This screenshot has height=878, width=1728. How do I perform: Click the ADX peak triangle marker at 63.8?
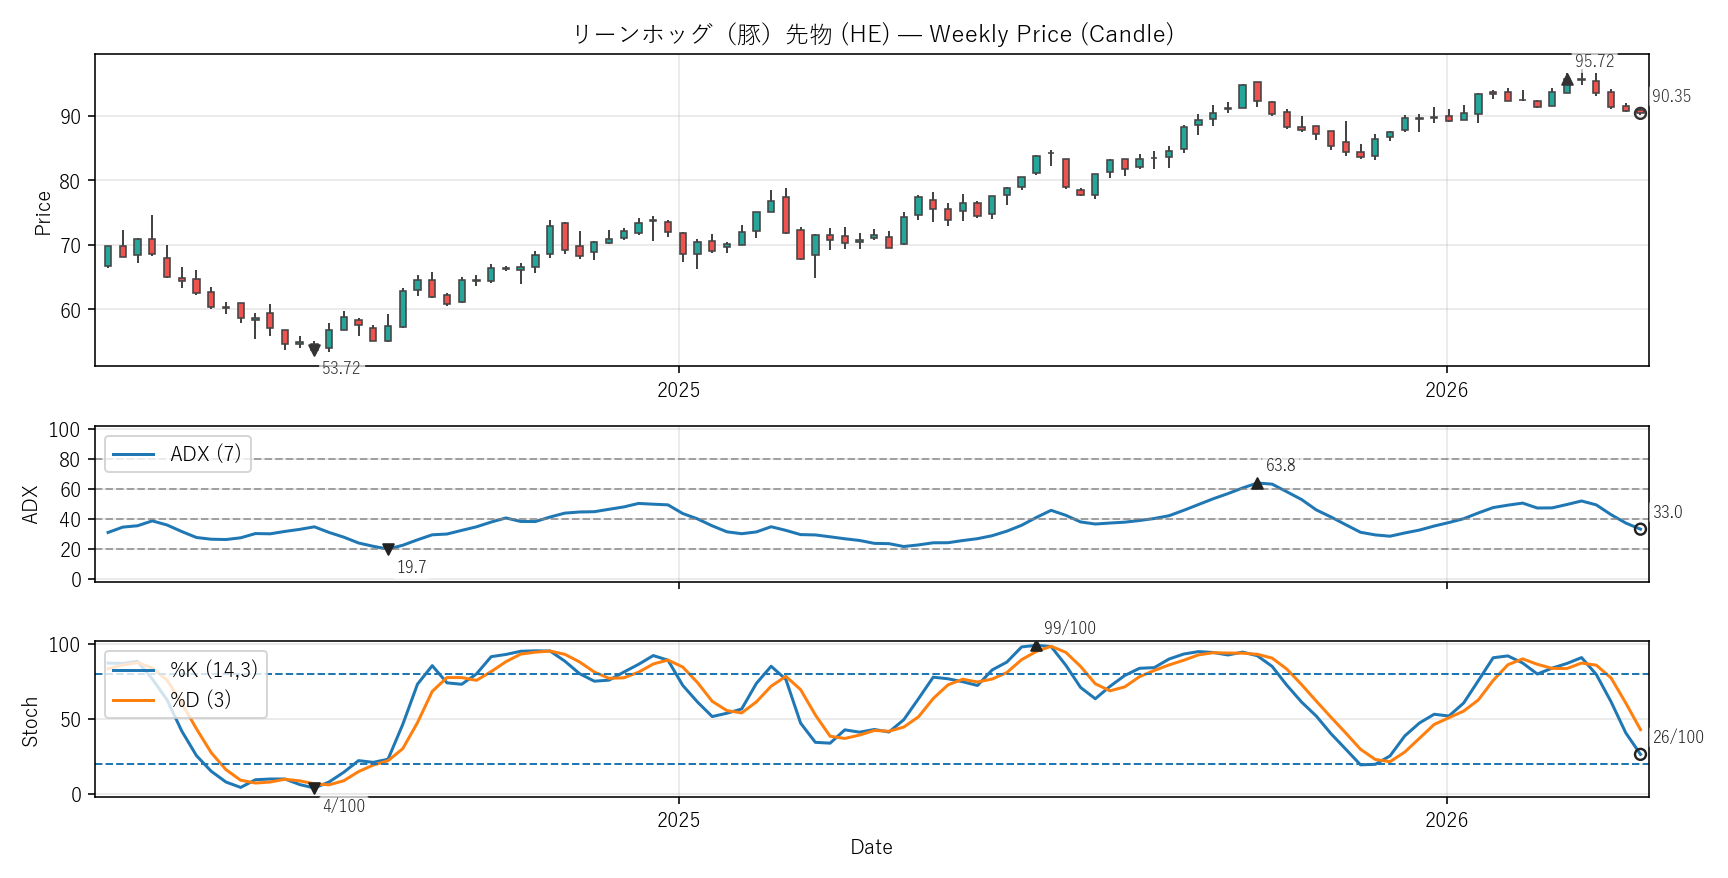(1257, 484)
